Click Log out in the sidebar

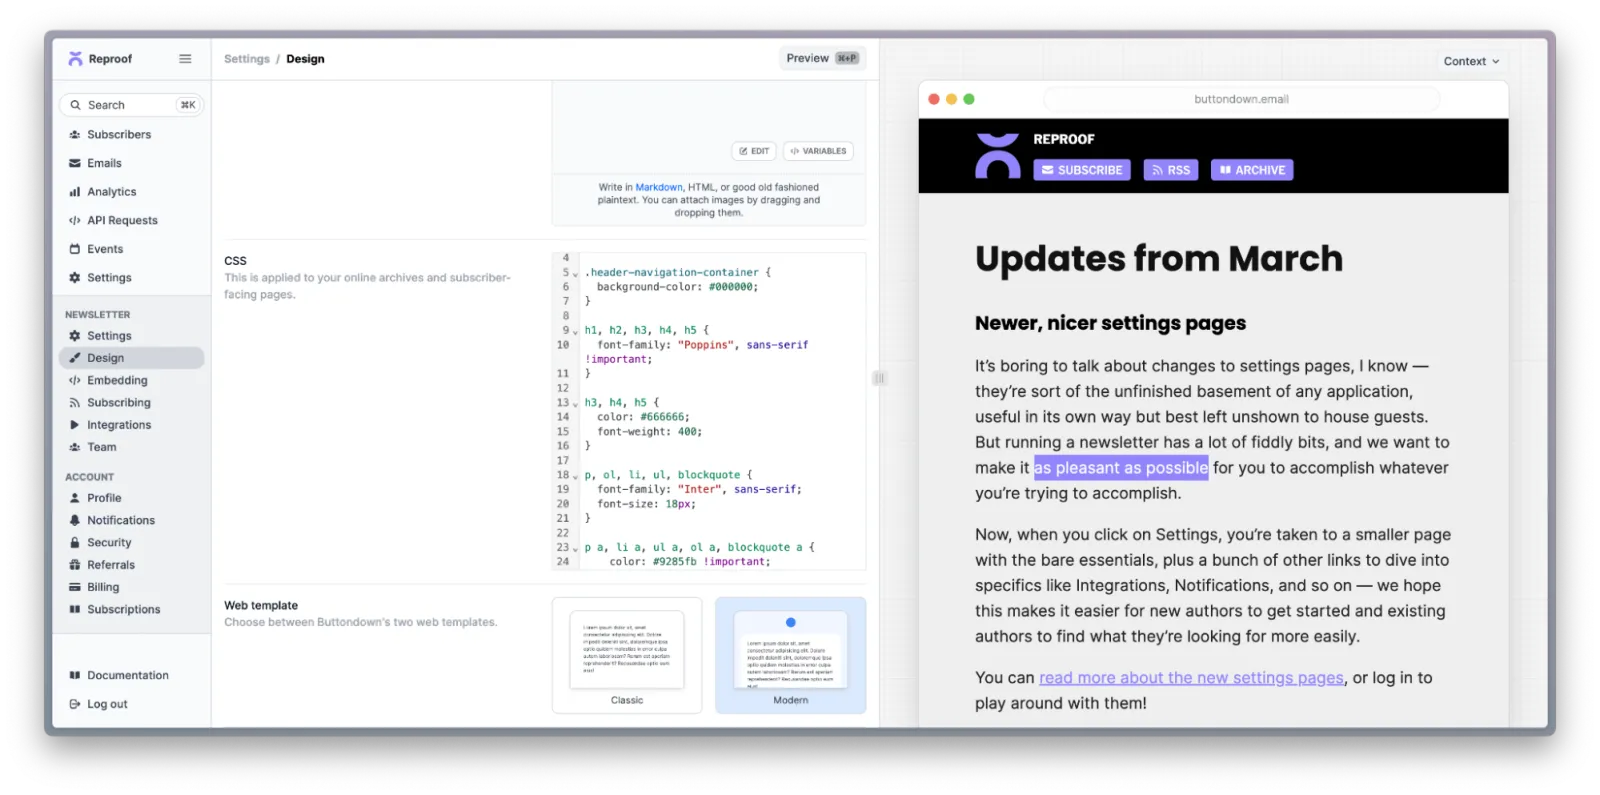(x=107, y=704)
